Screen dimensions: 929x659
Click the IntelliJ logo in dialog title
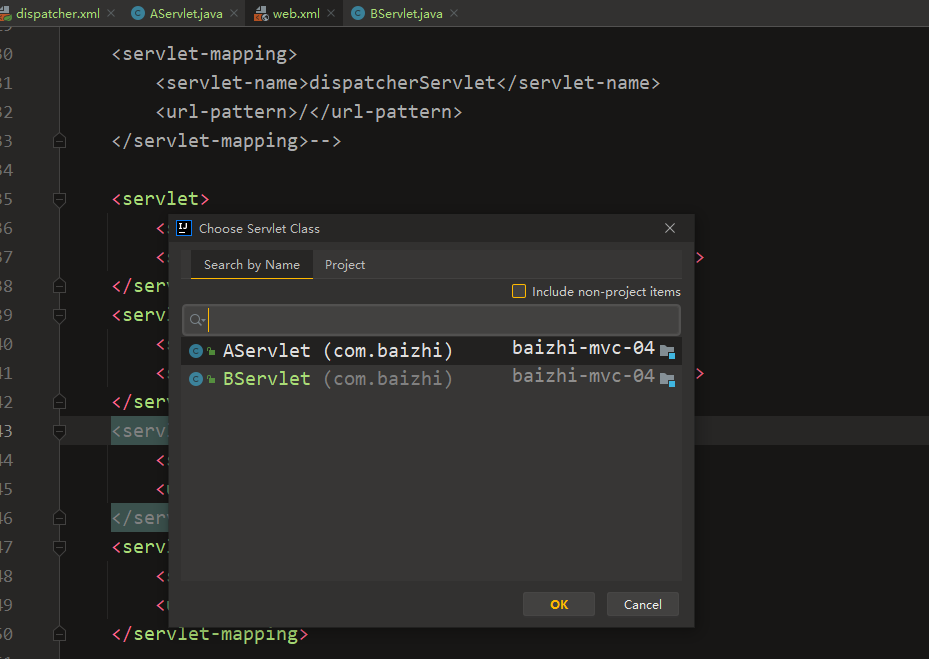point(184,228)
